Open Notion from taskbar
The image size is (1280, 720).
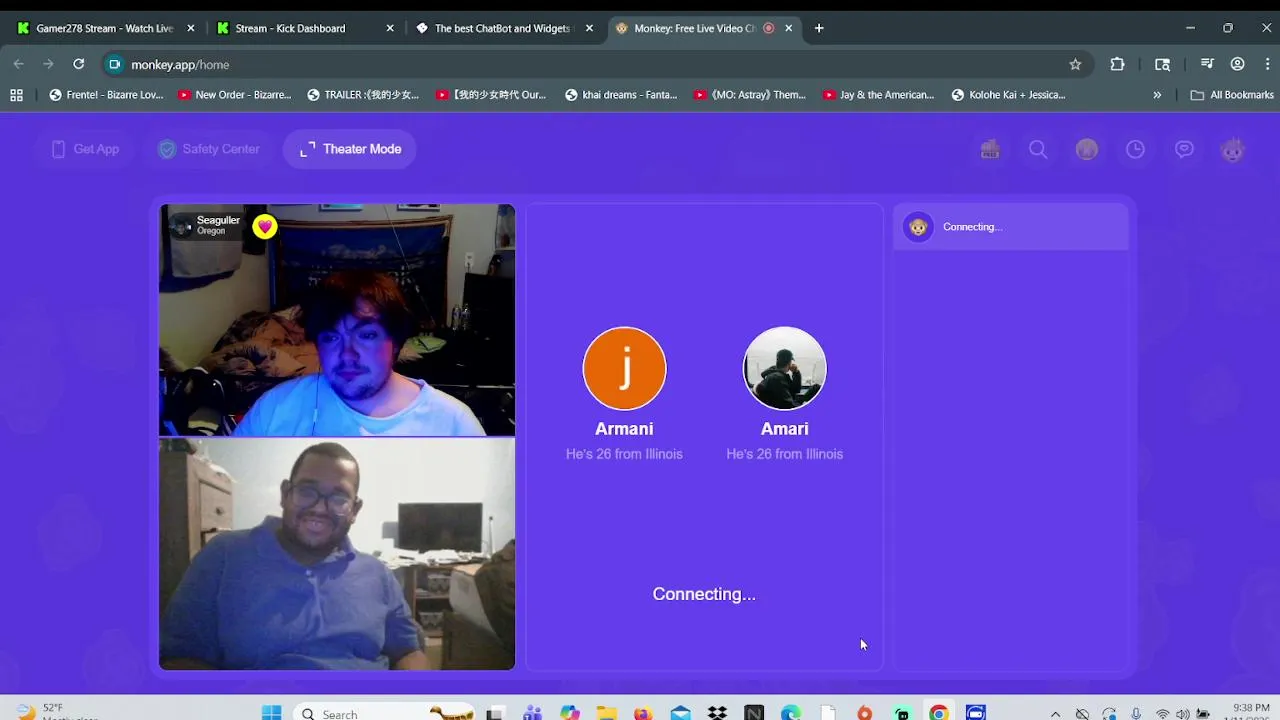click(x=754, y=713)
